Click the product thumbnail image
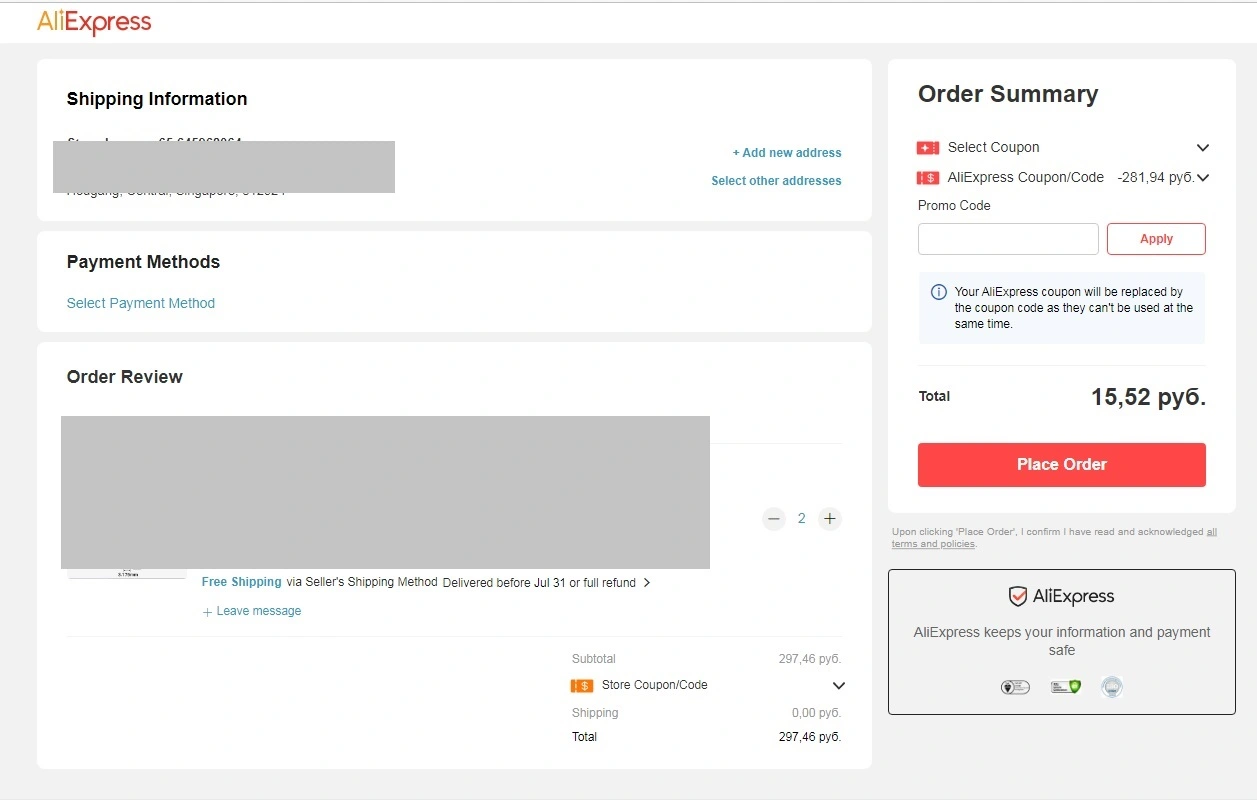Viewport: 1257px width, 800px height. [x=127, y=574]
